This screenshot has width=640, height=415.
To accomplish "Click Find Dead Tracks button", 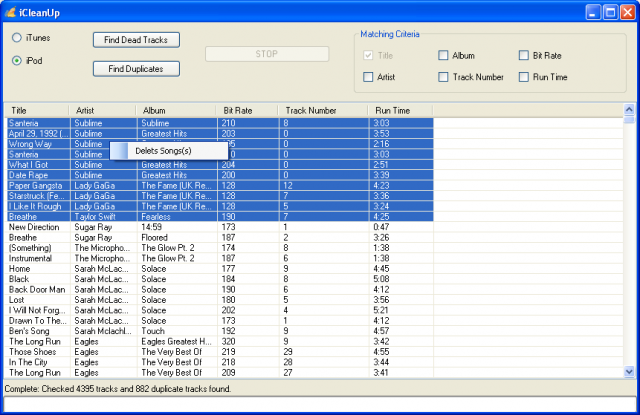I will click(136, 40).
